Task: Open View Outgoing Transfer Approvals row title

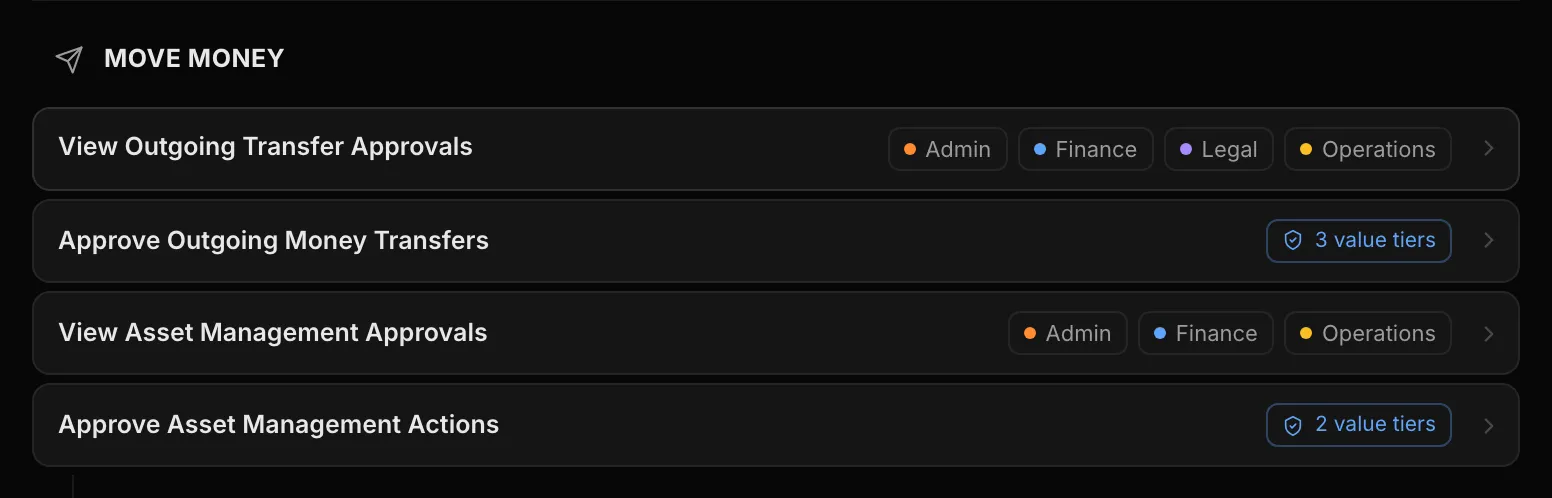Action: tap(266, 147)
